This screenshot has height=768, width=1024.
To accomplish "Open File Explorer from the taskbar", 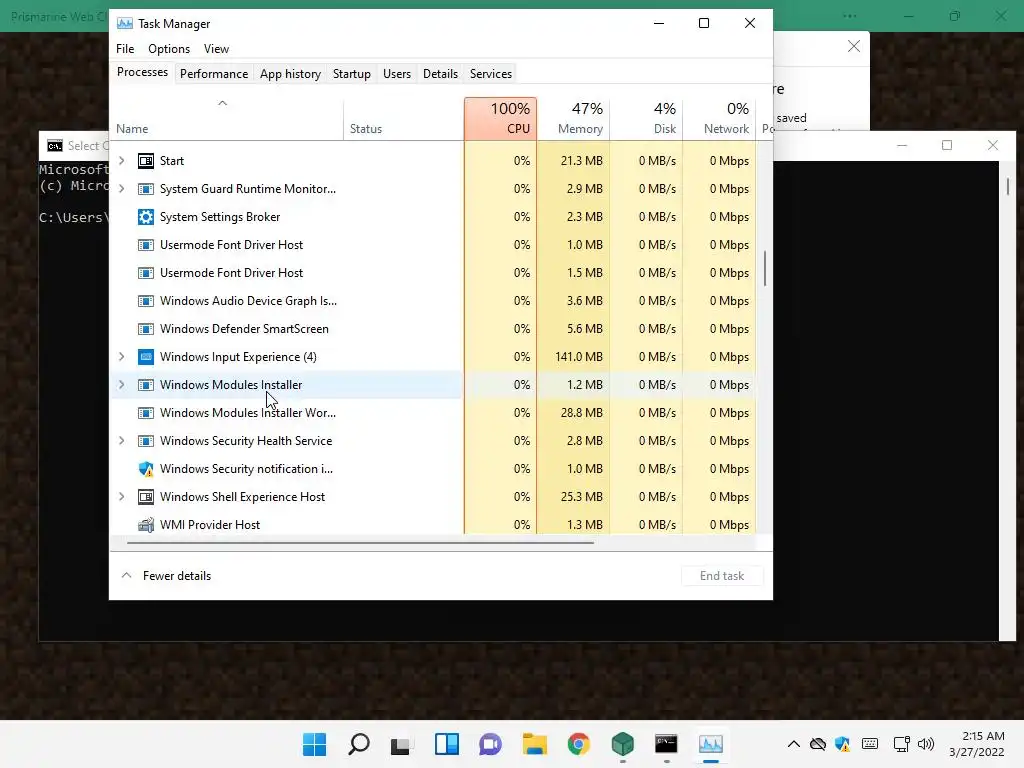I will tap(534, 744).
